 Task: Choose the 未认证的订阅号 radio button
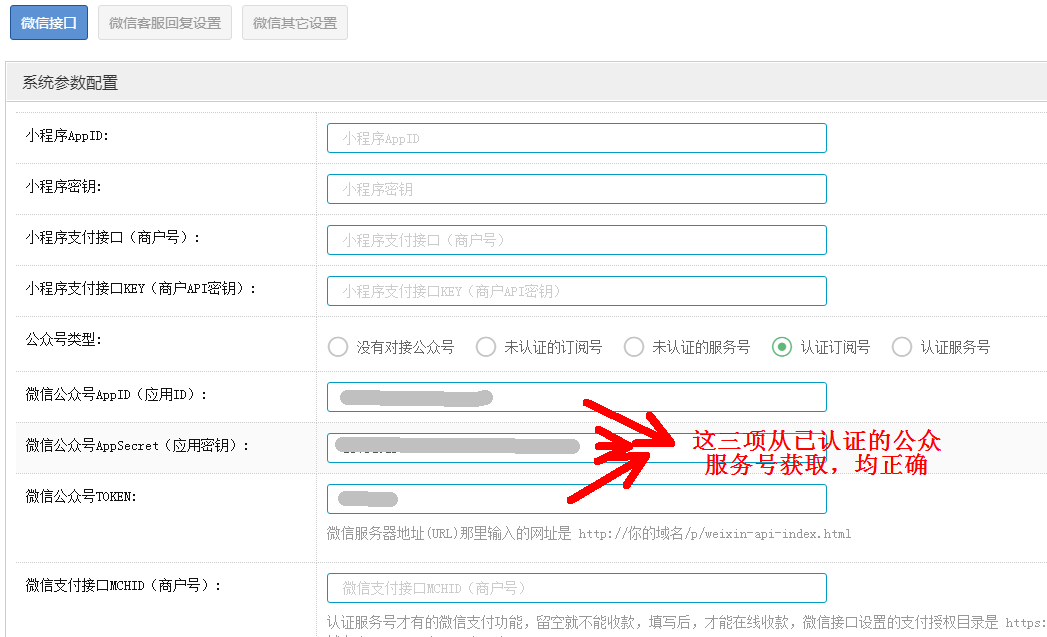[486, 347]
